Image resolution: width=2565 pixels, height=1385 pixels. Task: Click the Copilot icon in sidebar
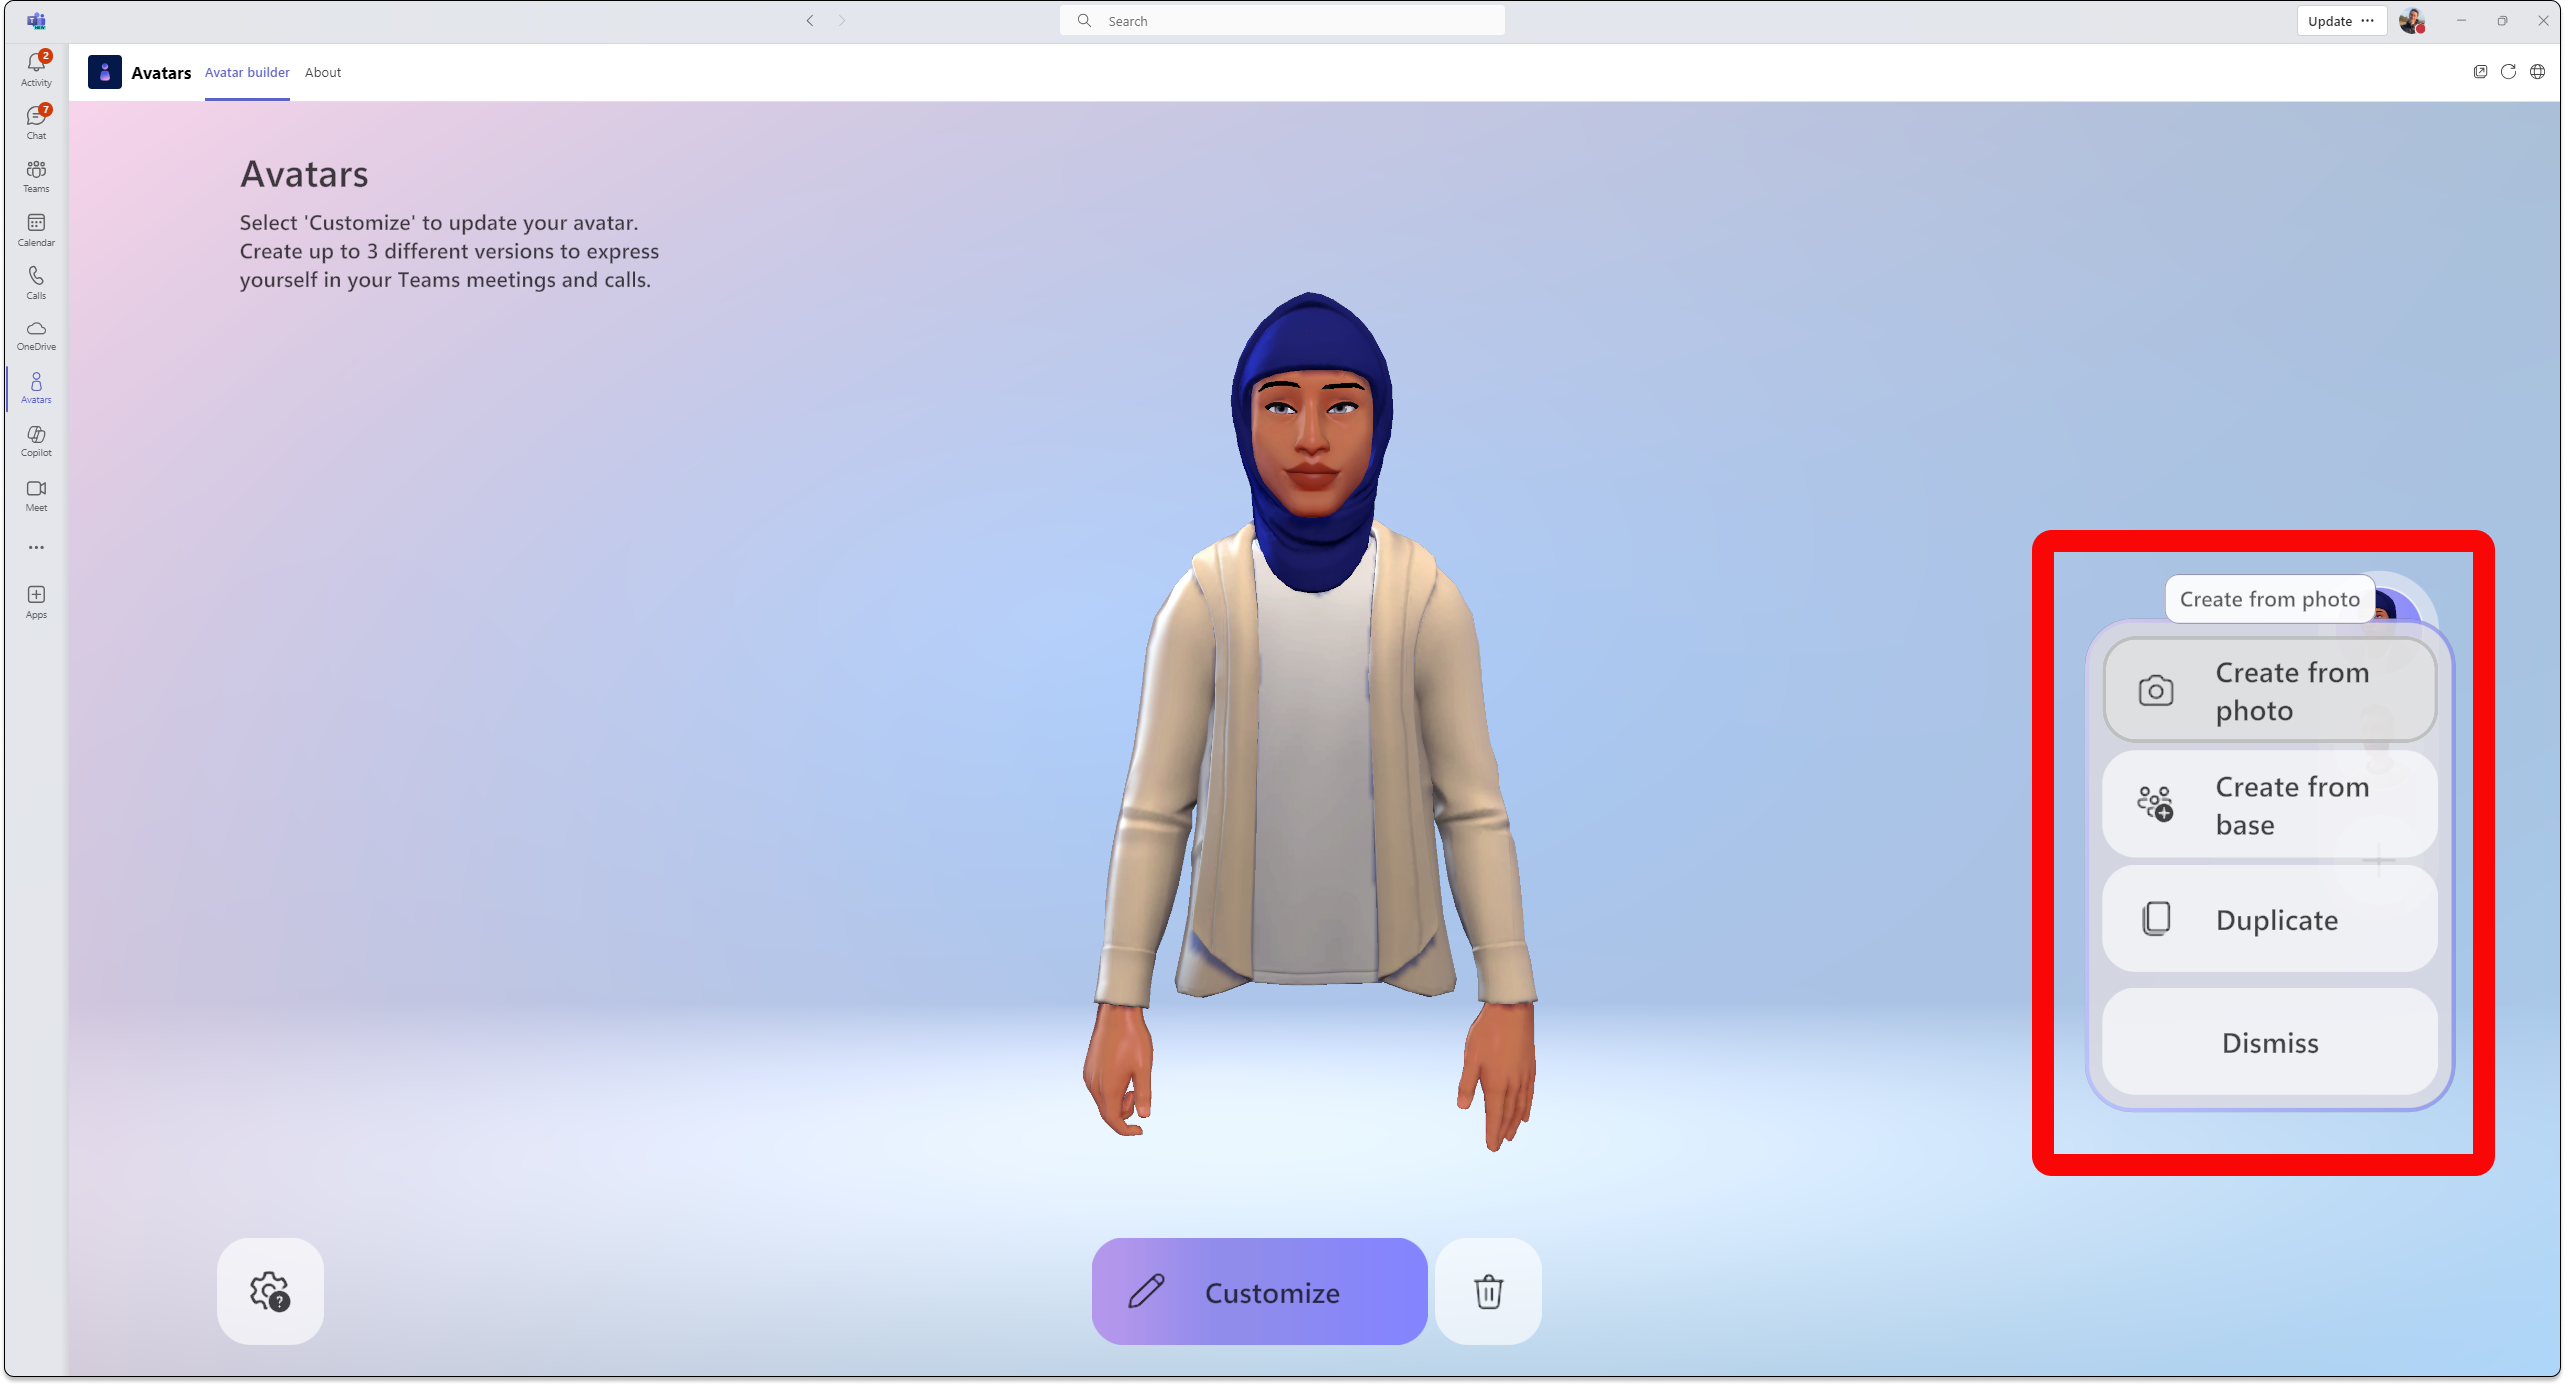[x=36, y=440]
